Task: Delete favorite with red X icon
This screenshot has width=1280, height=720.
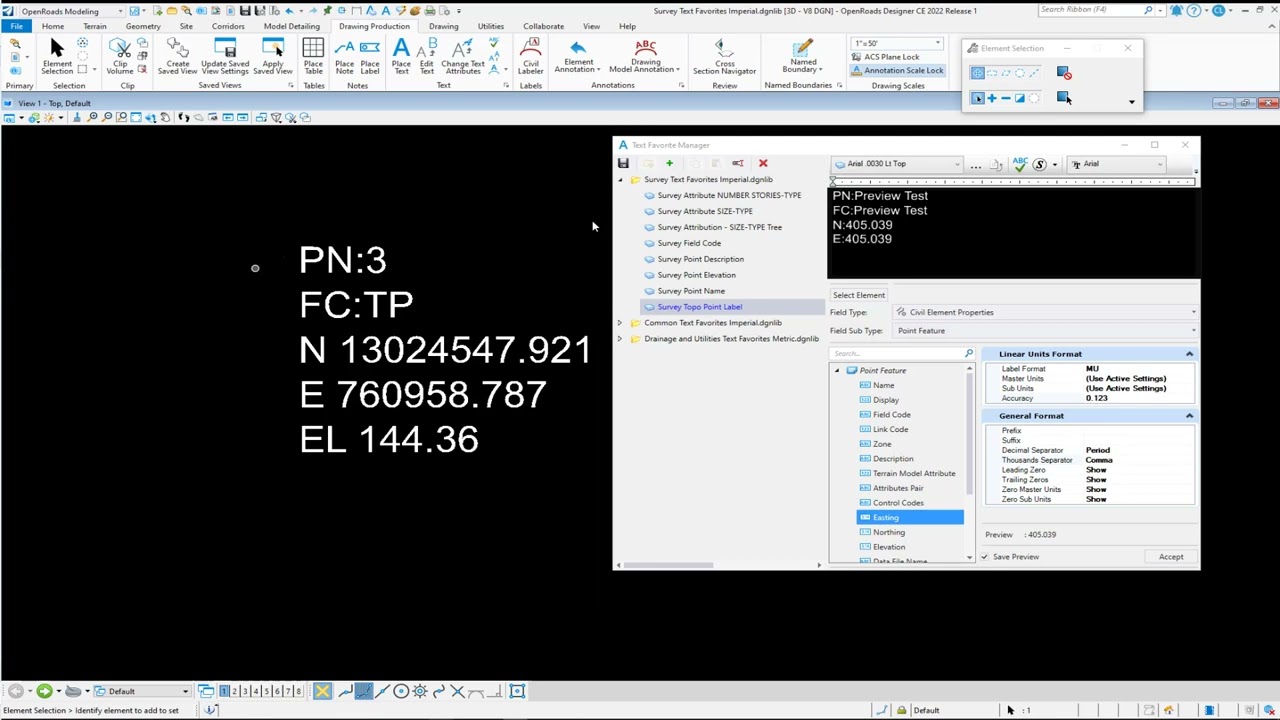Action: pyautogui.click(x=763, y=163)
